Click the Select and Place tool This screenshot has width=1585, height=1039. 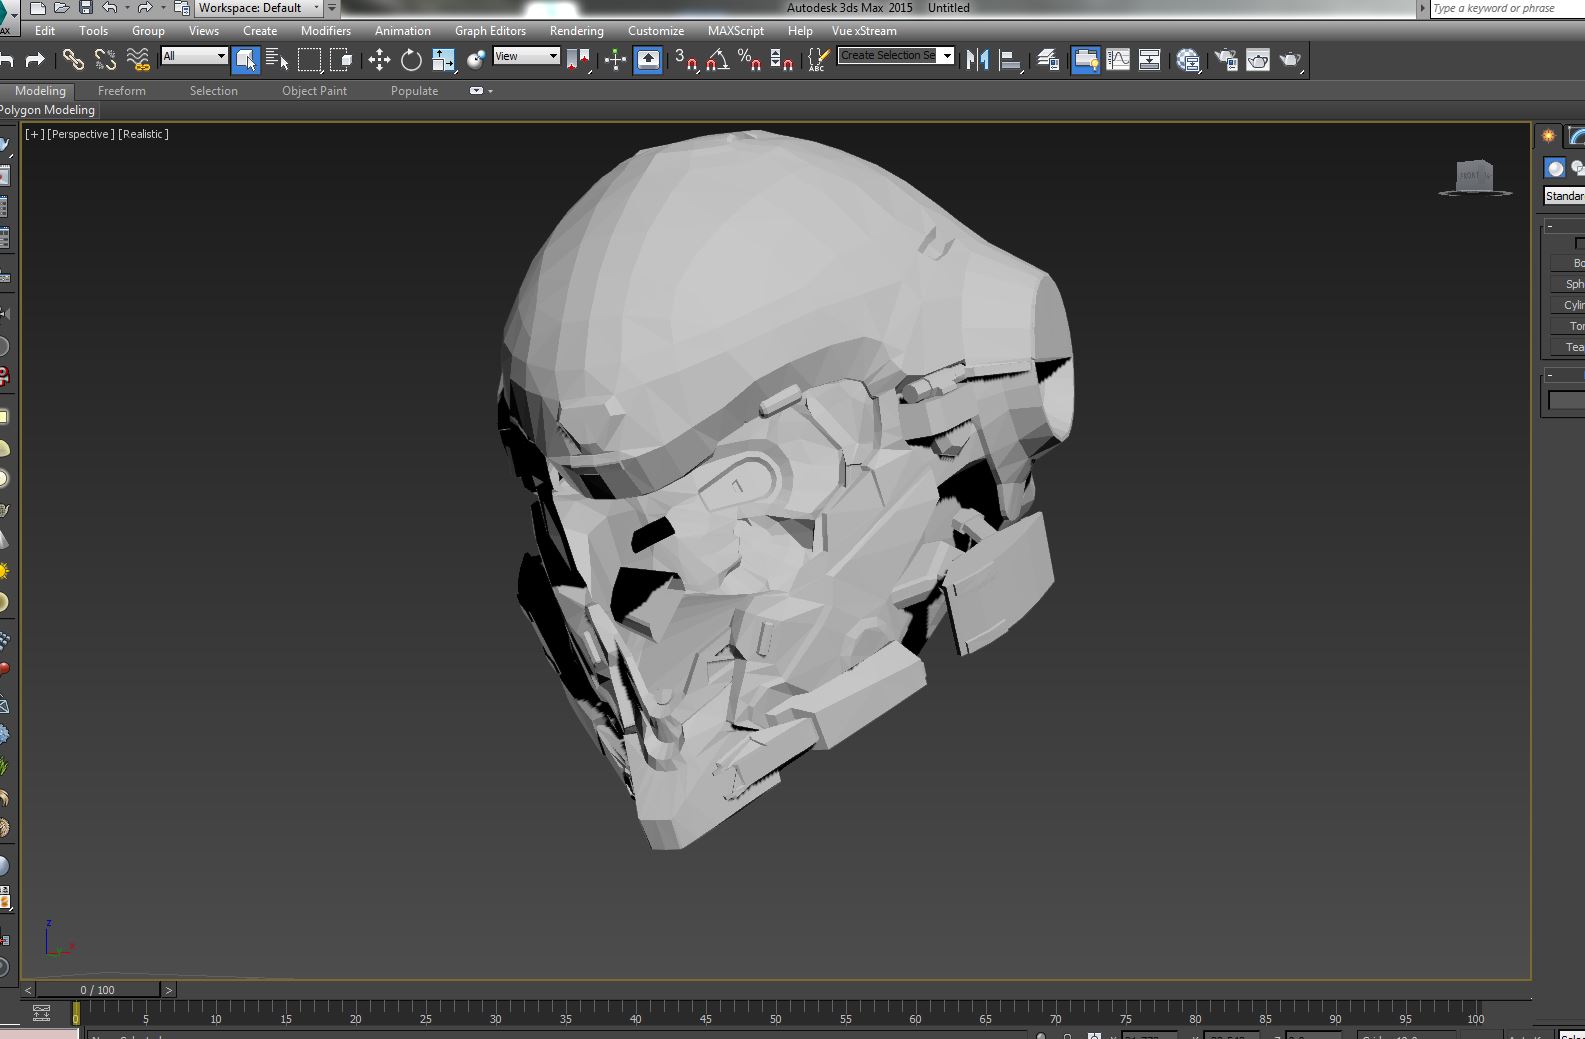[476, 60]
